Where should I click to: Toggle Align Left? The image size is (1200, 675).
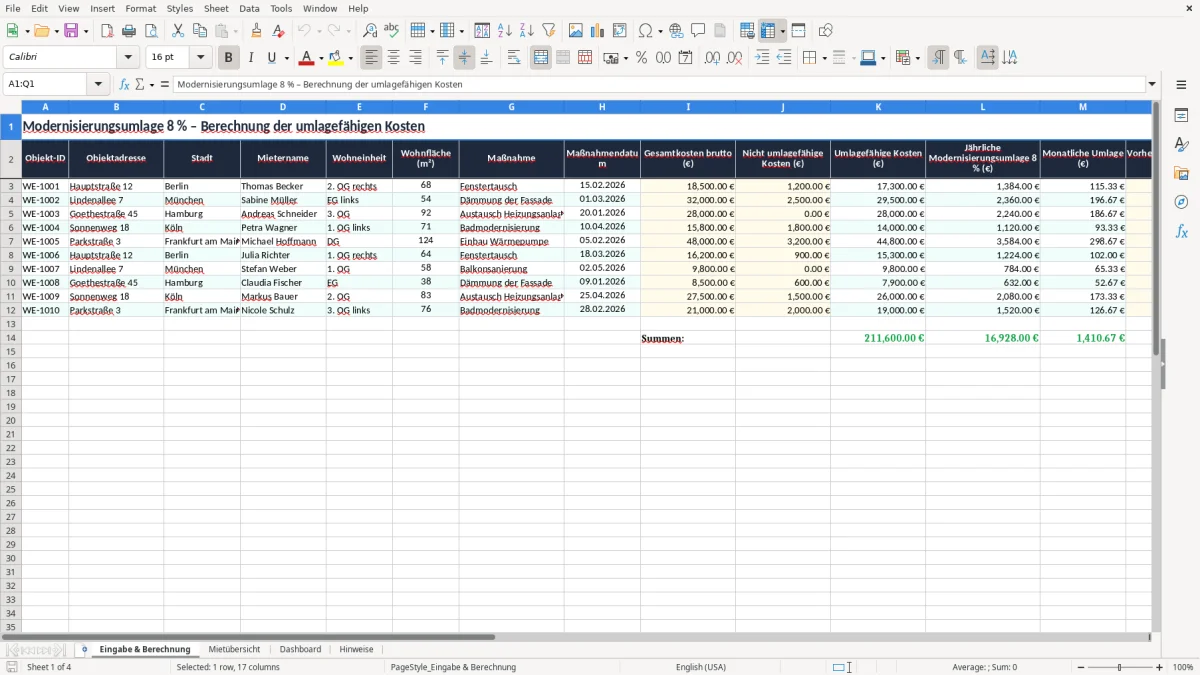point(371,58)
